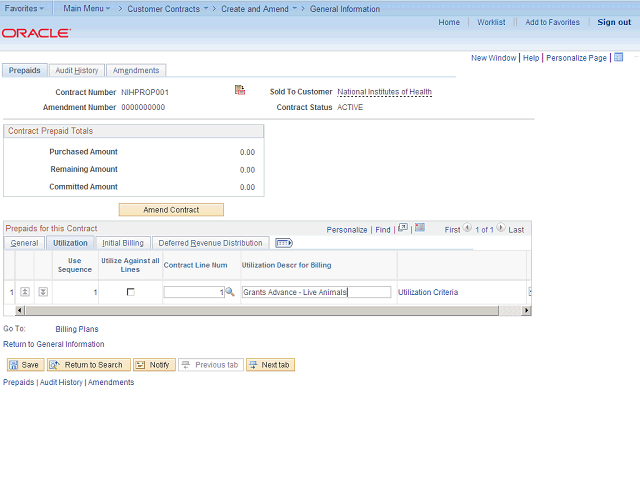
Task: Download the Prepaids grid to spreadsheet icon
Action: (x=420, y=227)
